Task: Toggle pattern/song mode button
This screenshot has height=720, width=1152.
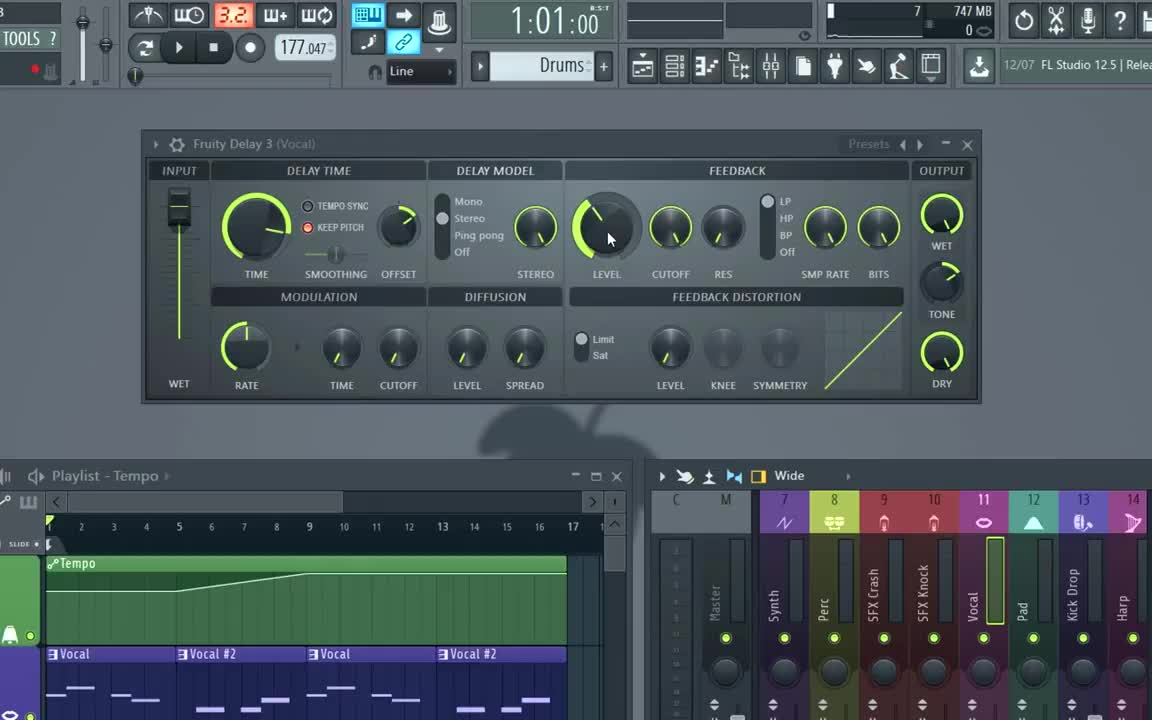Action: (145, 48)
